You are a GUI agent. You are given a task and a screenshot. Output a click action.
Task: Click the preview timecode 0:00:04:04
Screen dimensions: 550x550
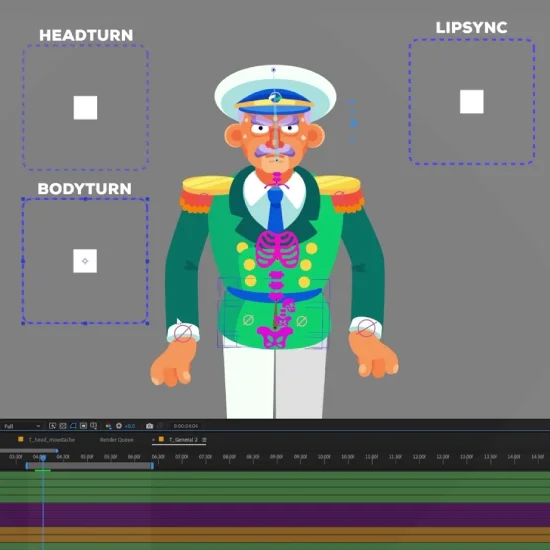pyautogui.click(x=186, y=426)
